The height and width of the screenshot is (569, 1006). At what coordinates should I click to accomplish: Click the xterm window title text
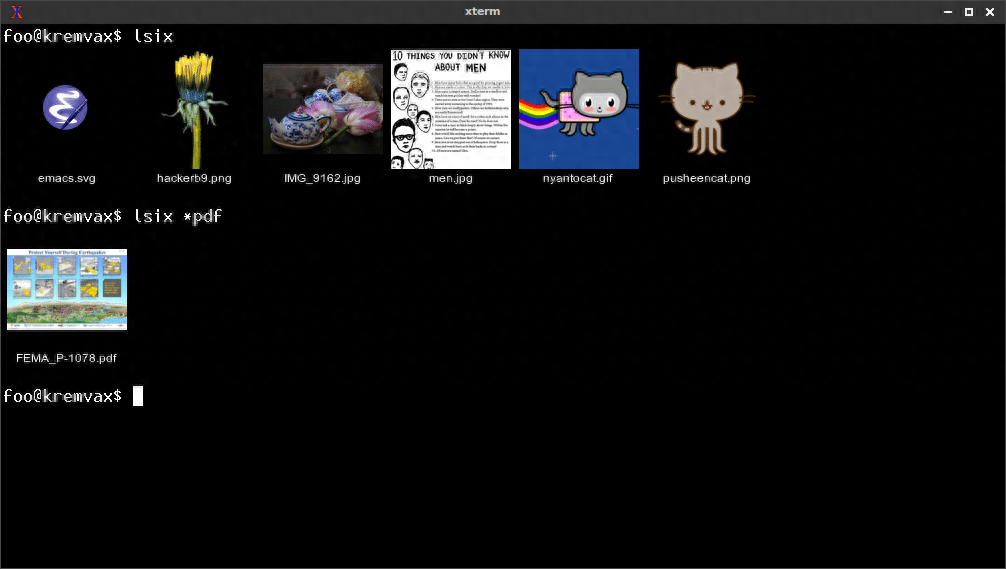point(482,12)
